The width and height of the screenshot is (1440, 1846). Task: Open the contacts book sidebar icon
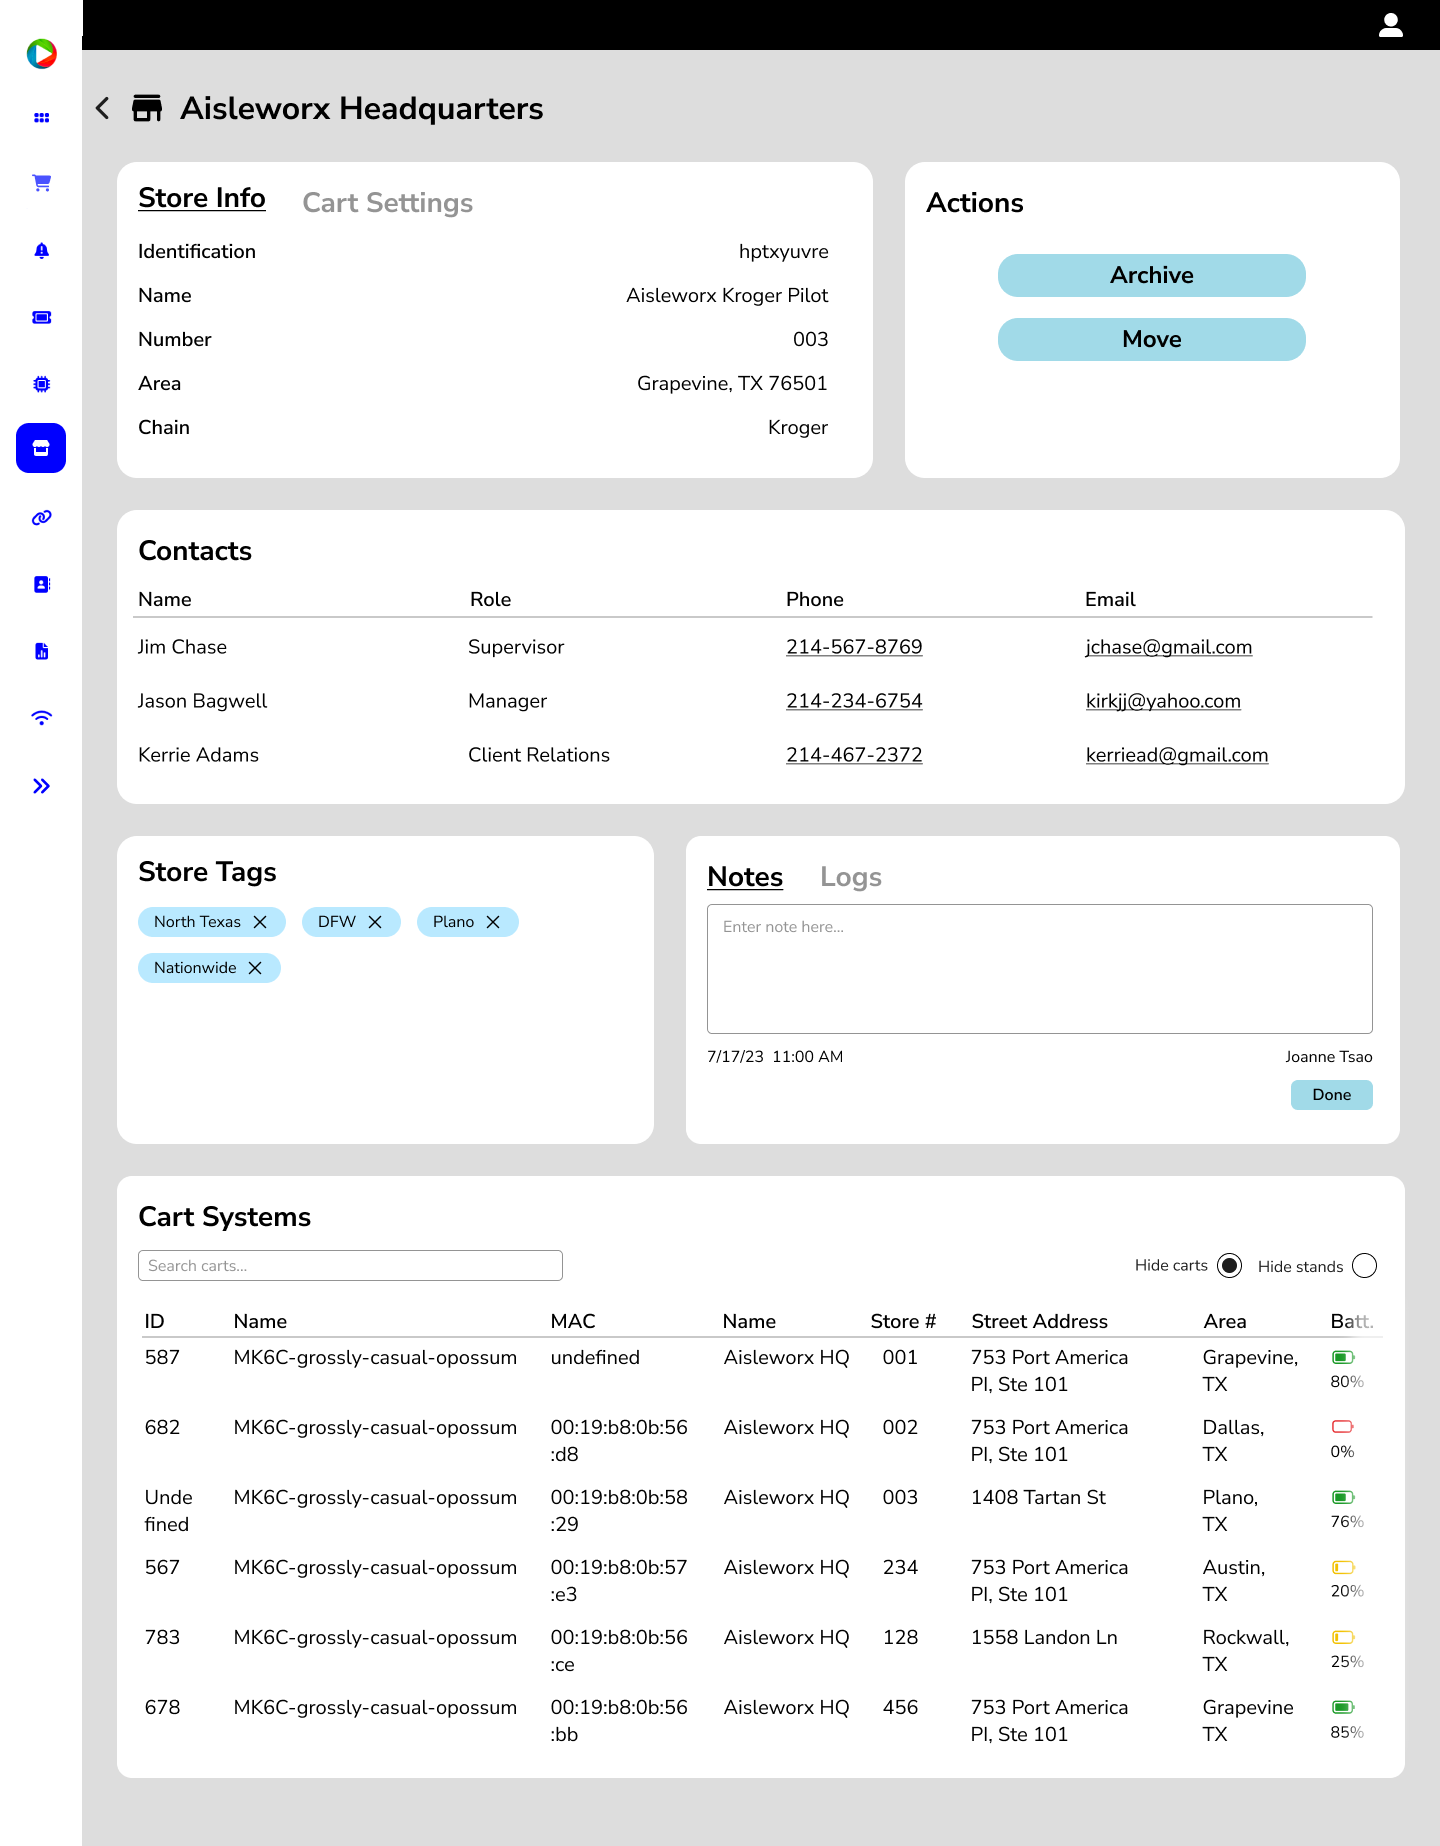(x=41, y=584)
